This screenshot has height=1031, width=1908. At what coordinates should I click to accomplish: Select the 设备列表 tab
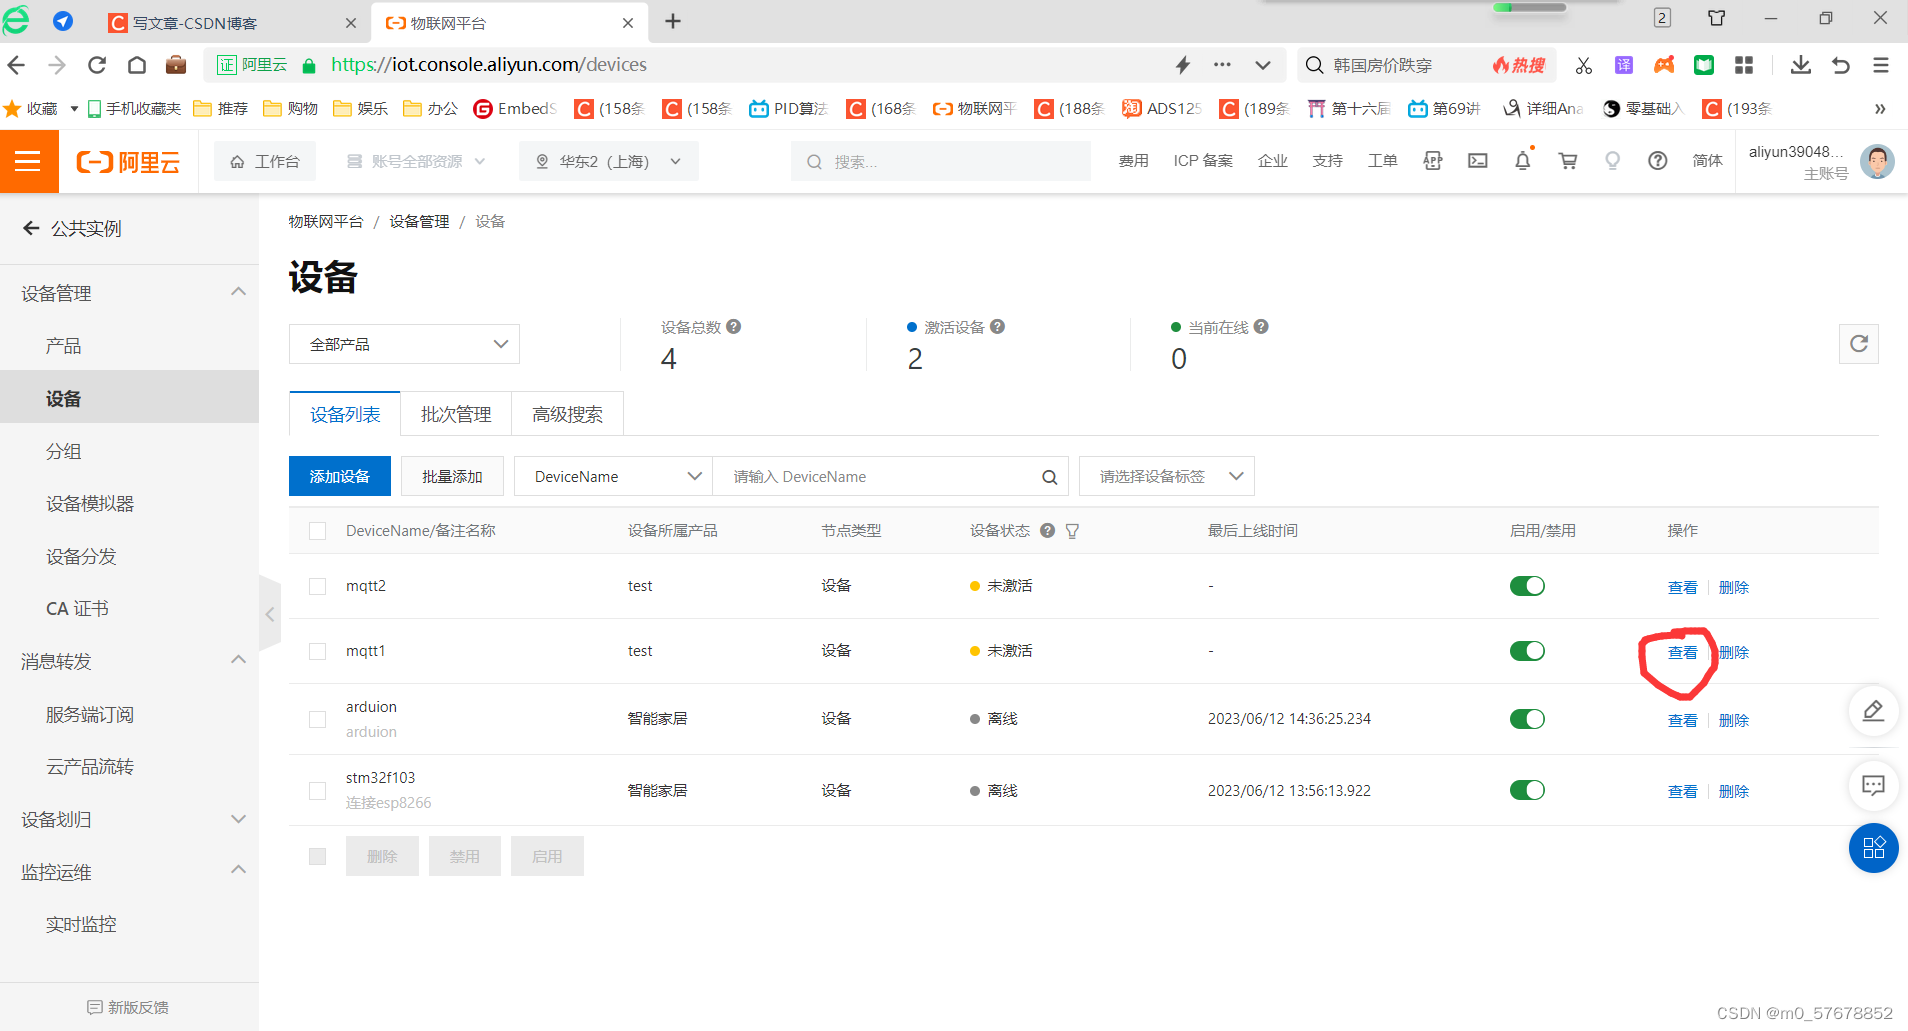345,414
